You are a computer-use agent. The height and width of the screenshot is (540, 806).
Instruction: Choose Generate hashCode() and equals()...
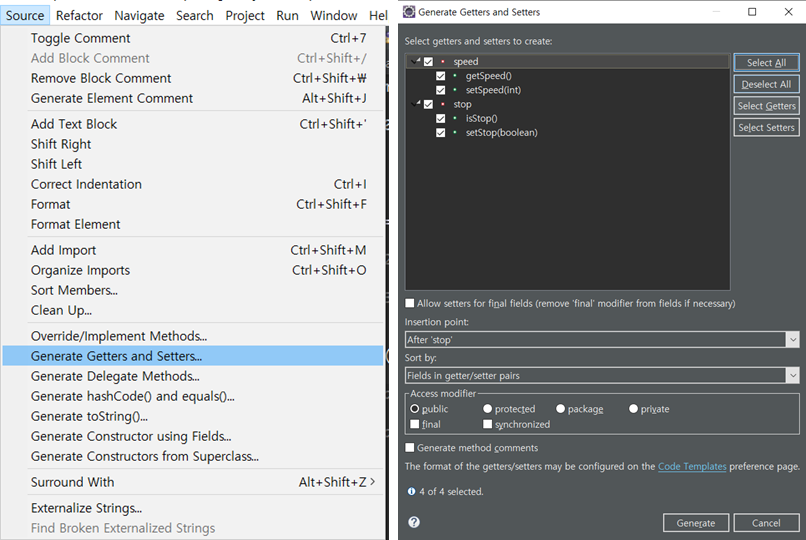click(193, 396)
